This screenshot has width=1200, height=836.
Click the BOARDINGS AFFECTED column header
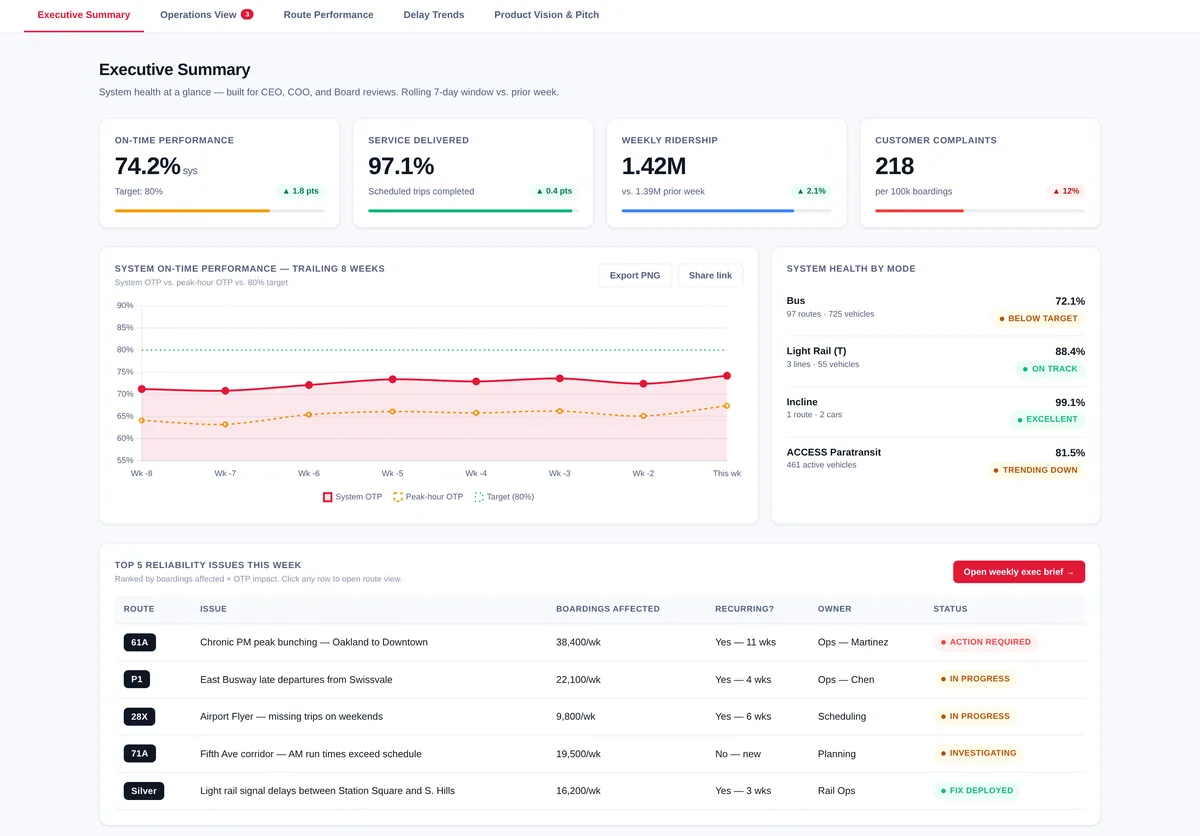(x=608, y=609)
